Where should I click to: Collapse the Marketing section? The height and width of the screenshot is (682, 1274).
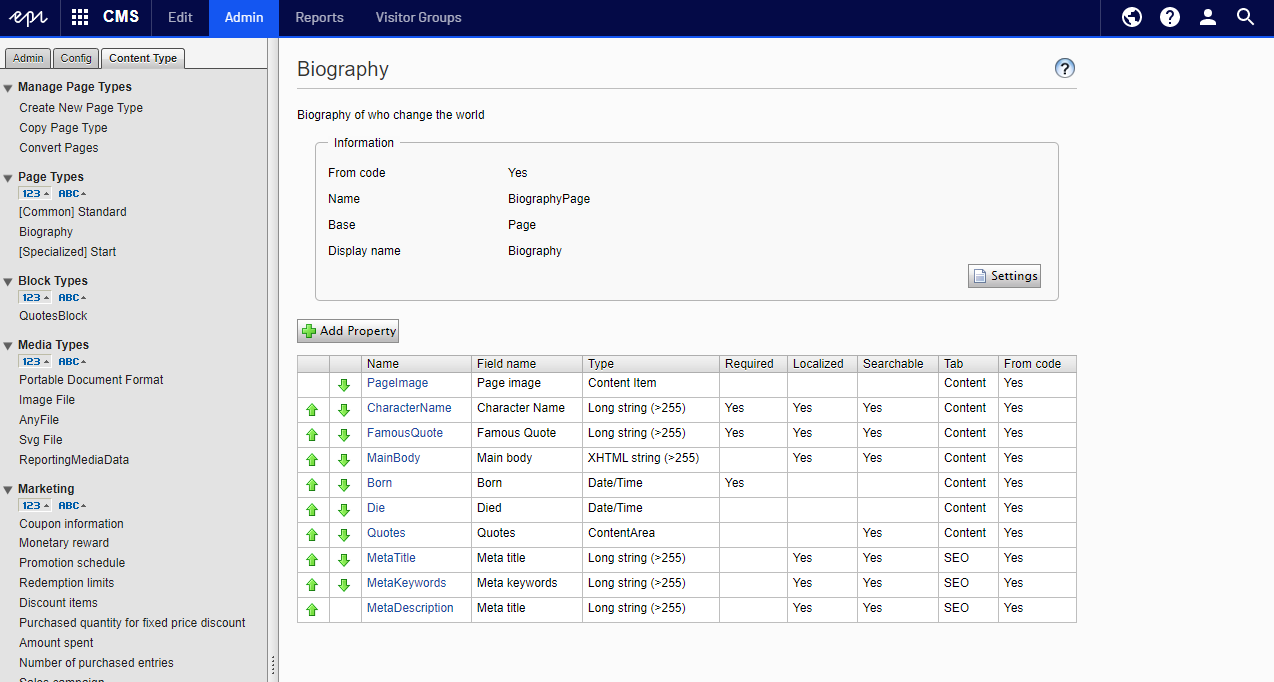point(8,490)
